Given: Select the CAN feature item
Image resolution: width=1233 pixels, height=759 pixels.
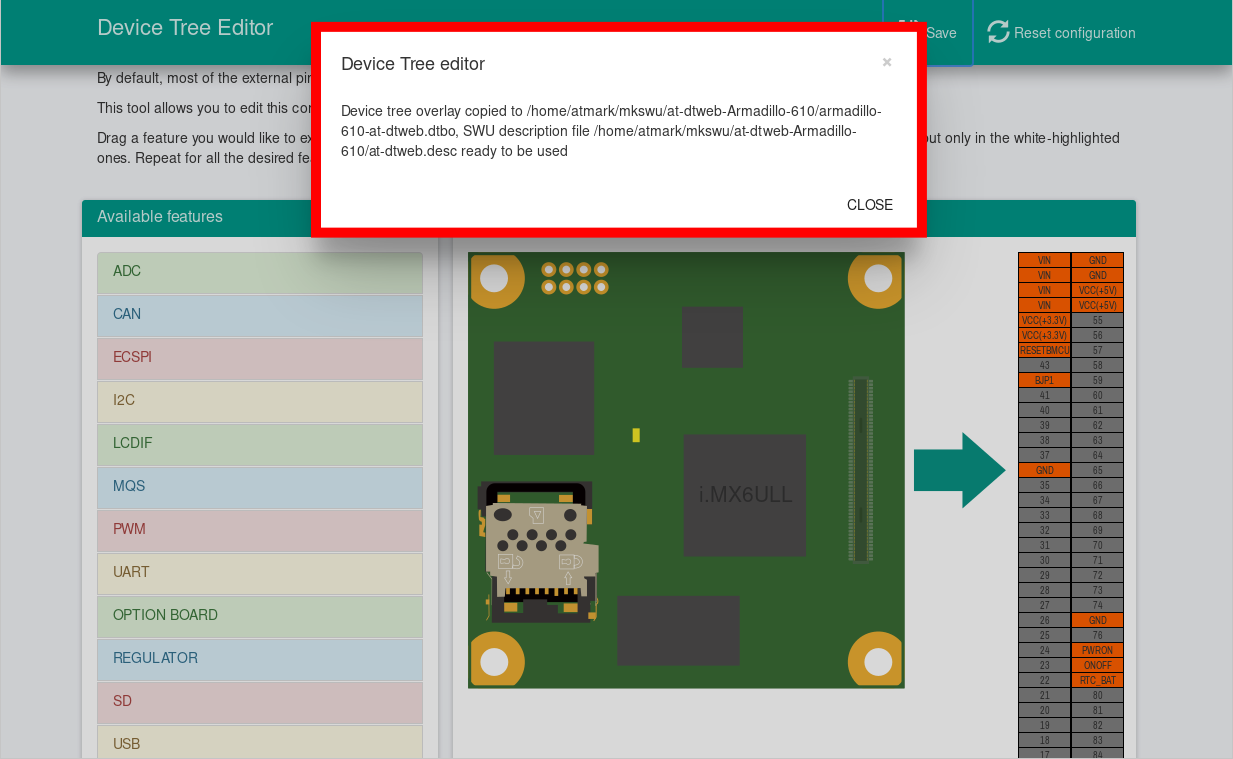Looking at the screenshot, I should pos(259,315).
